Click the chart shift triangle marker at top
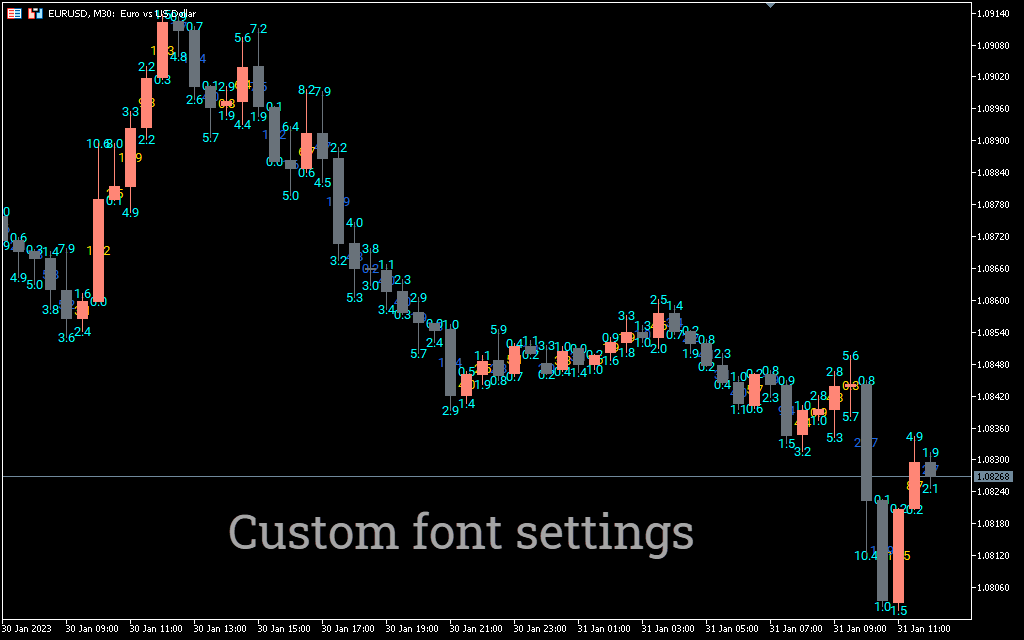Screen dimensions: 1024x640 770,5
